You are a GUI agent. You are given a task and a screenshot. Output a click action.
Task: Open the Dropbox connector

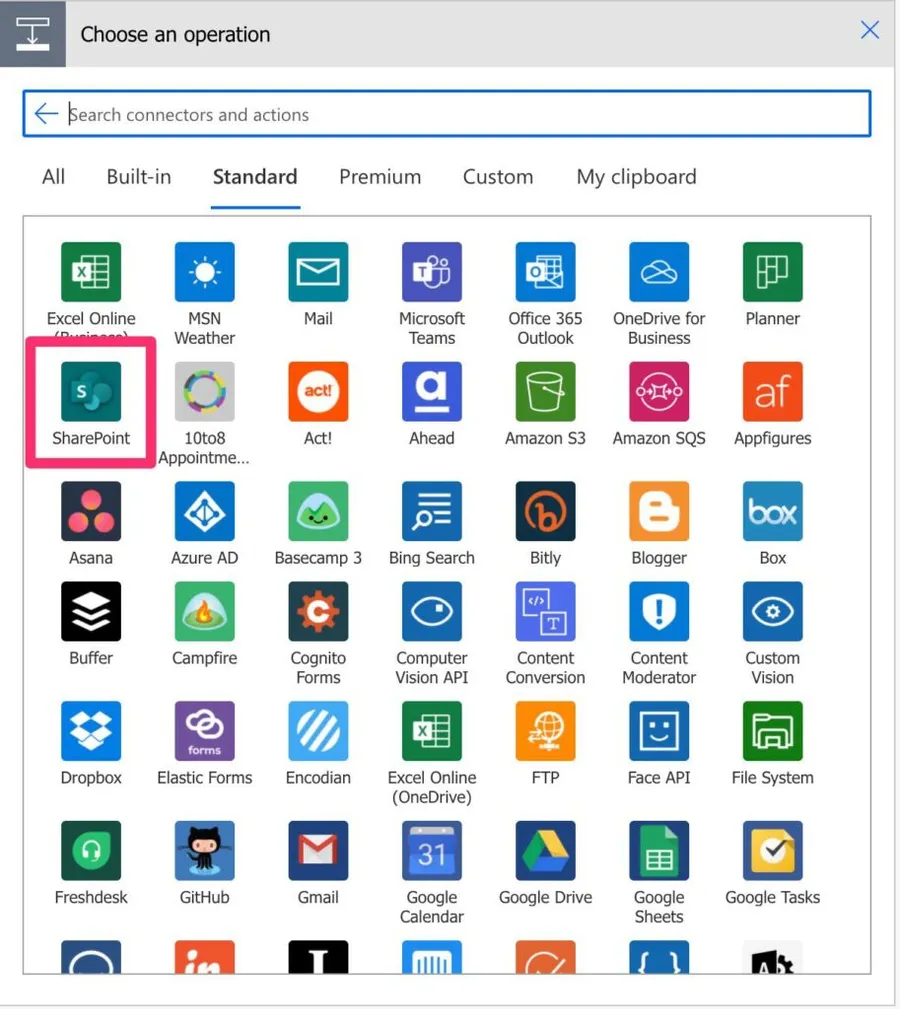[x=91, y=731]
